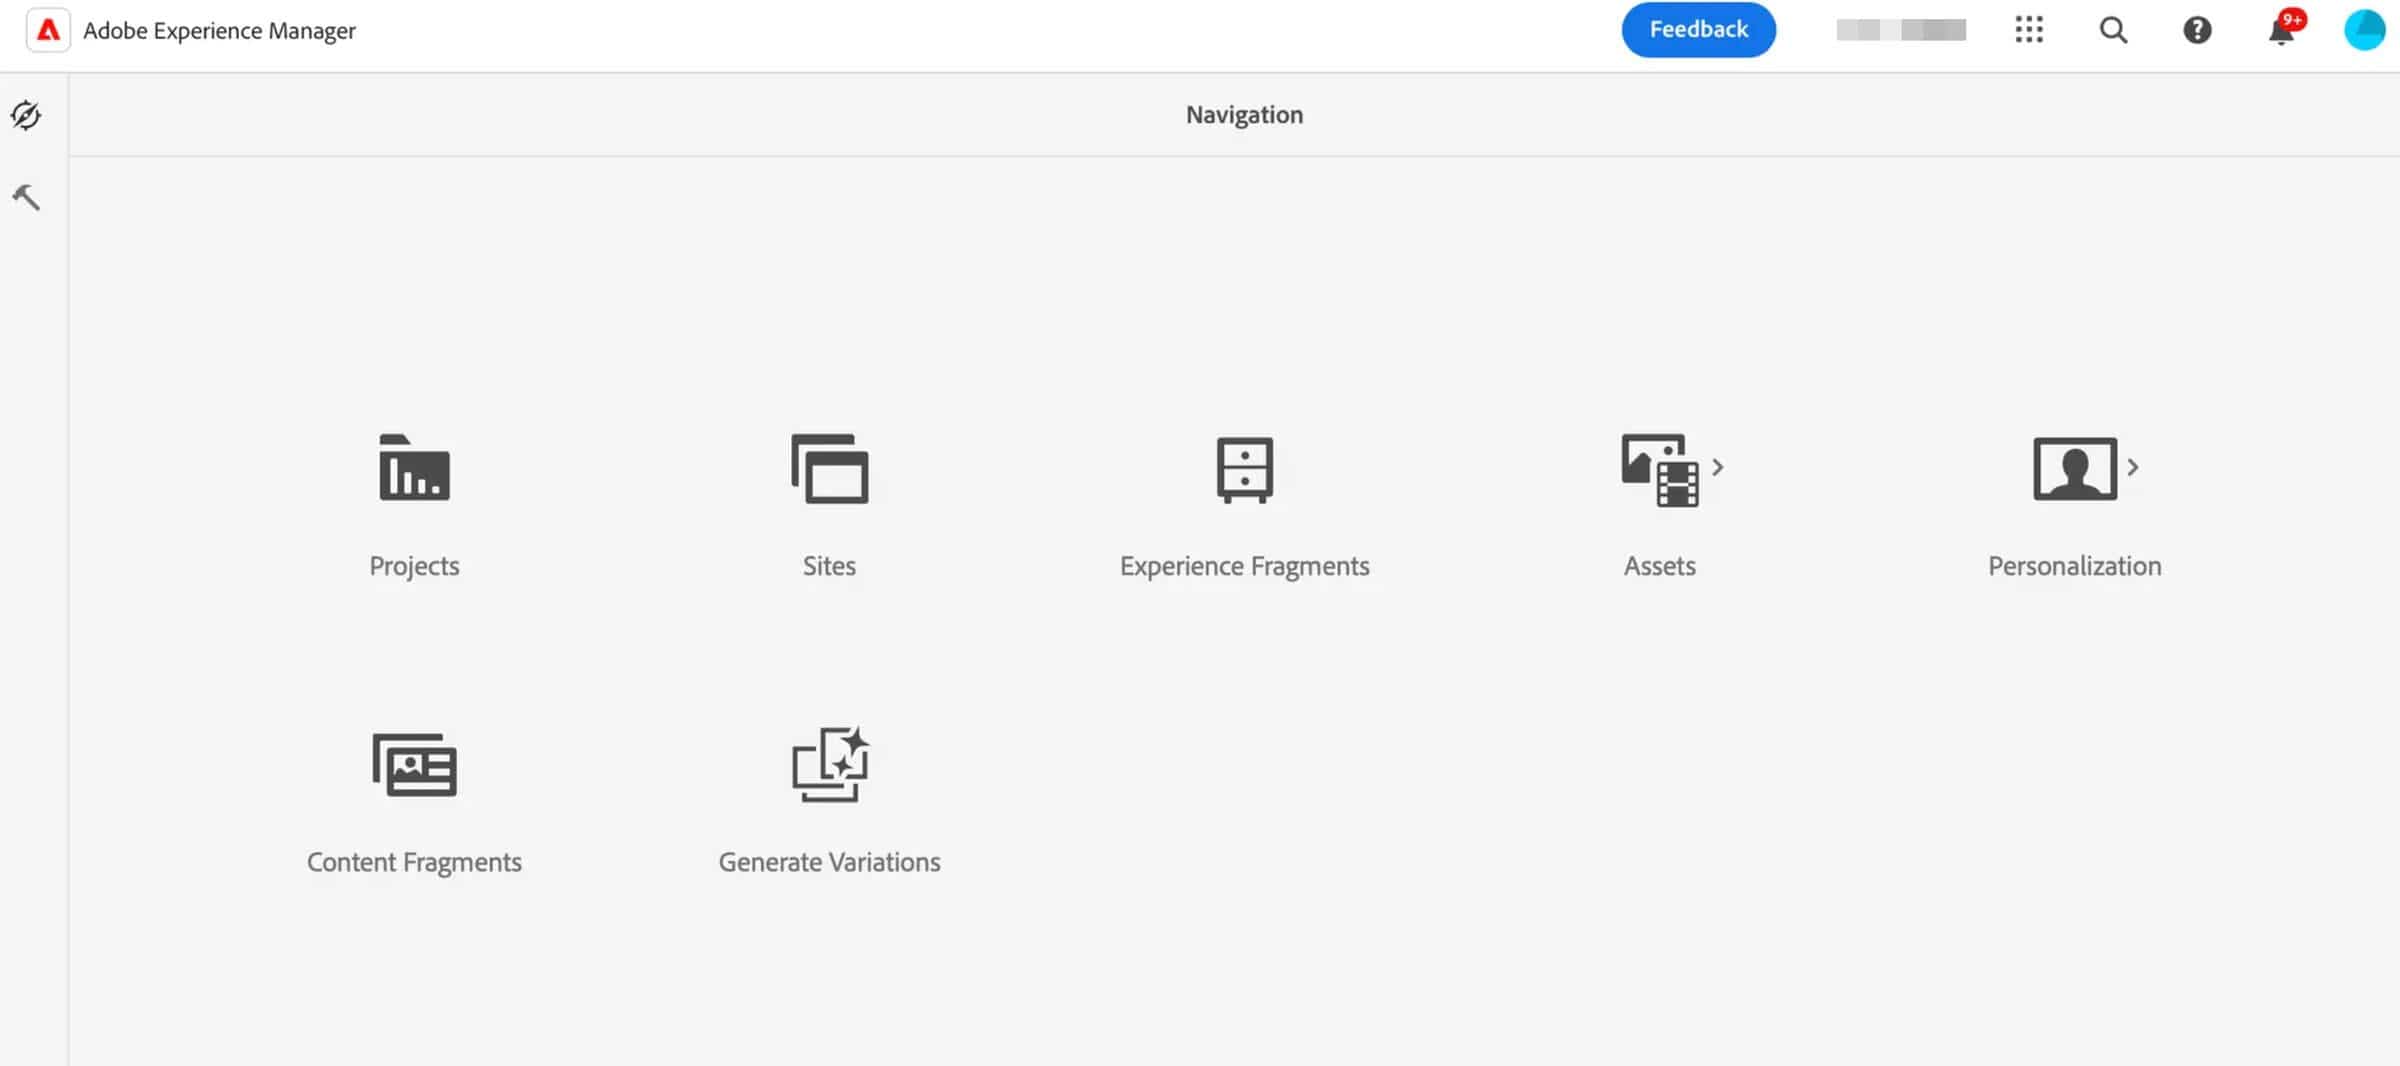The image size is (2400, 1066).
Task: Open the Generate Variations icon
Action: pos(830,765)
